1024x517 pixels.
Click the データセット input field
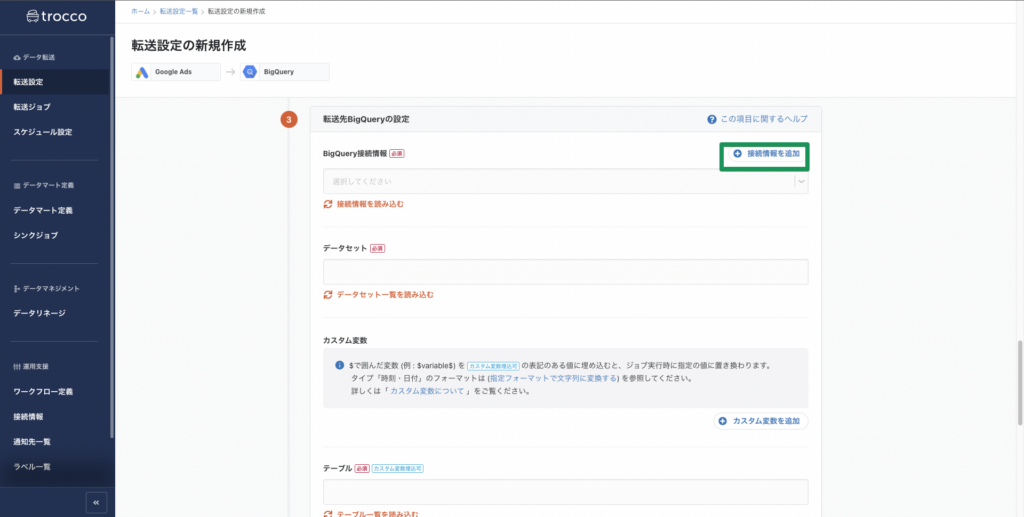click(565, 272)
